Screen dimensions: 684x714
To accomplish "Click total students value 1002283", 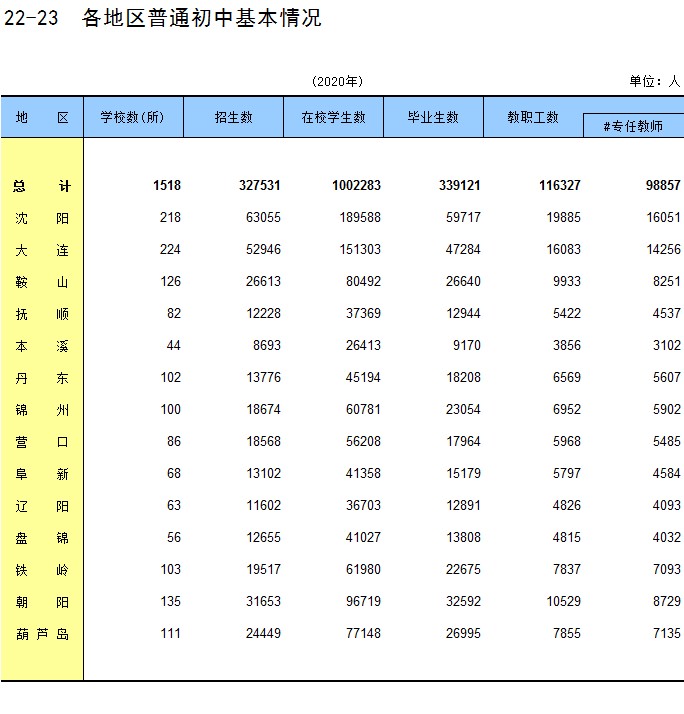I will pos(356,185).
